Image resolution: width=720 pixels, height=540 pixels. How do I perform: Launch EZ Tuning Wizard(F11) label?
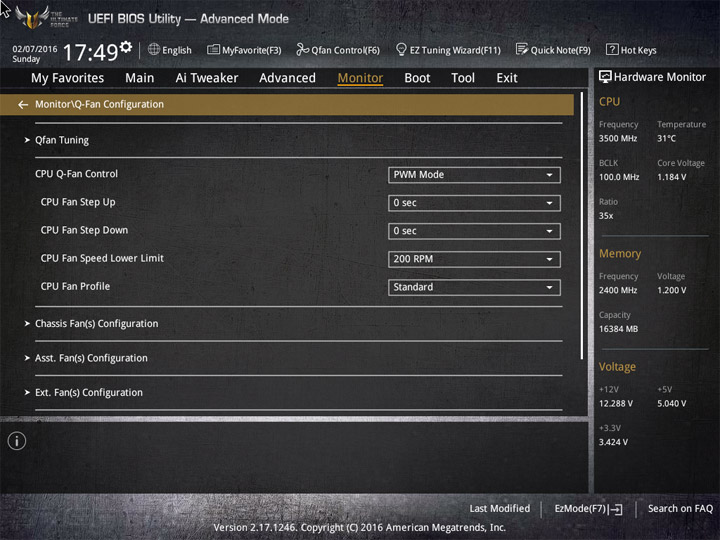[455, 50]
